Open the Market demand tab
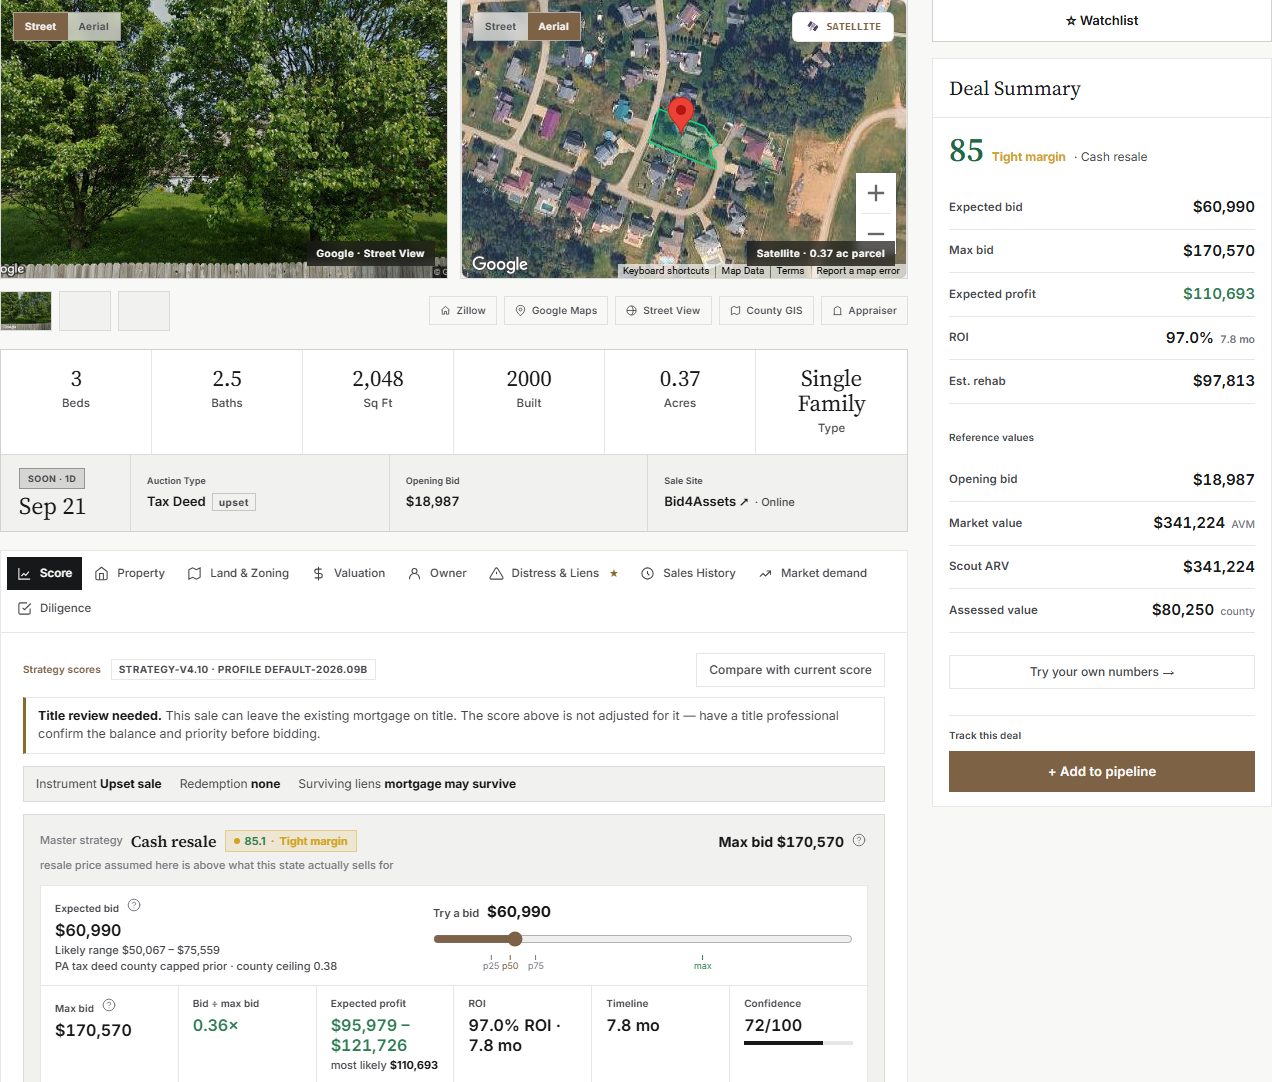1272x1082 pixels. (x=813, y=573)
